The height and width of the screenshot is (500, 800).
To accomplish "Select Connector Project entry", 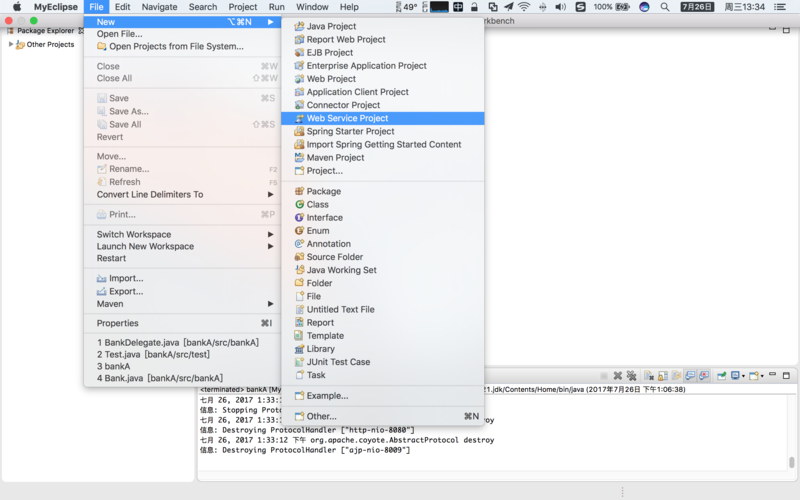I will tap(382, 105).
